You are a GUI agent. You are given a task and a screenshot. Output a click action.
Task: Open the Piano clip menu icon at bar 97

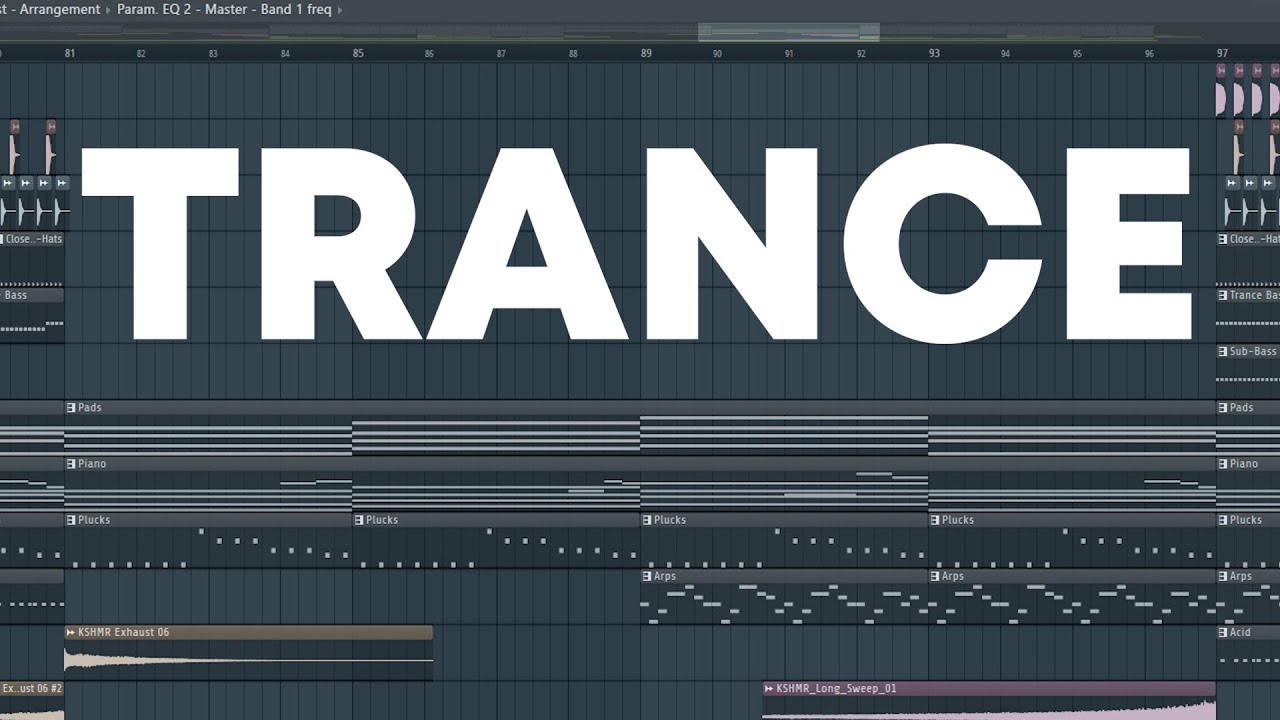[x=1223, y=463]
